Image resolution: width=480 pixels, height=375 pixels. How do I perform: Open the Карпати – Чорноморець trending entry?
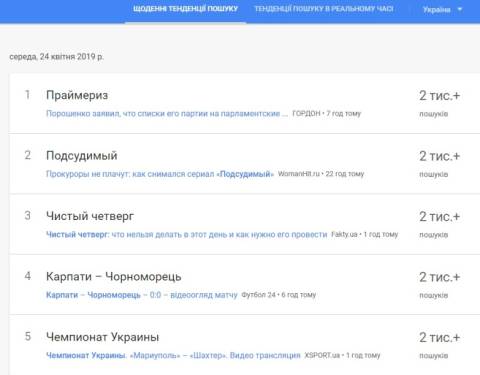114,276
